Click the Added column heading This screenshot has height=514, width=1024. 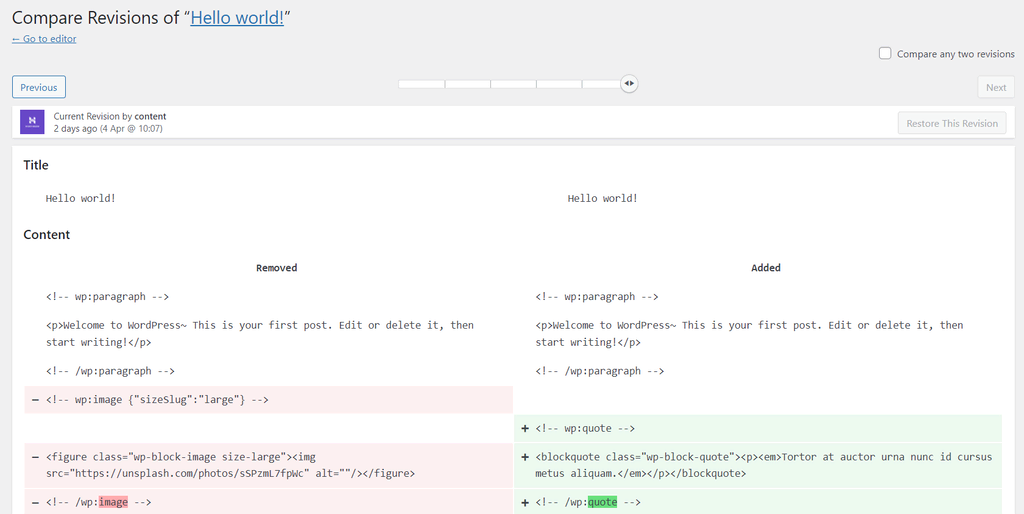766,268
